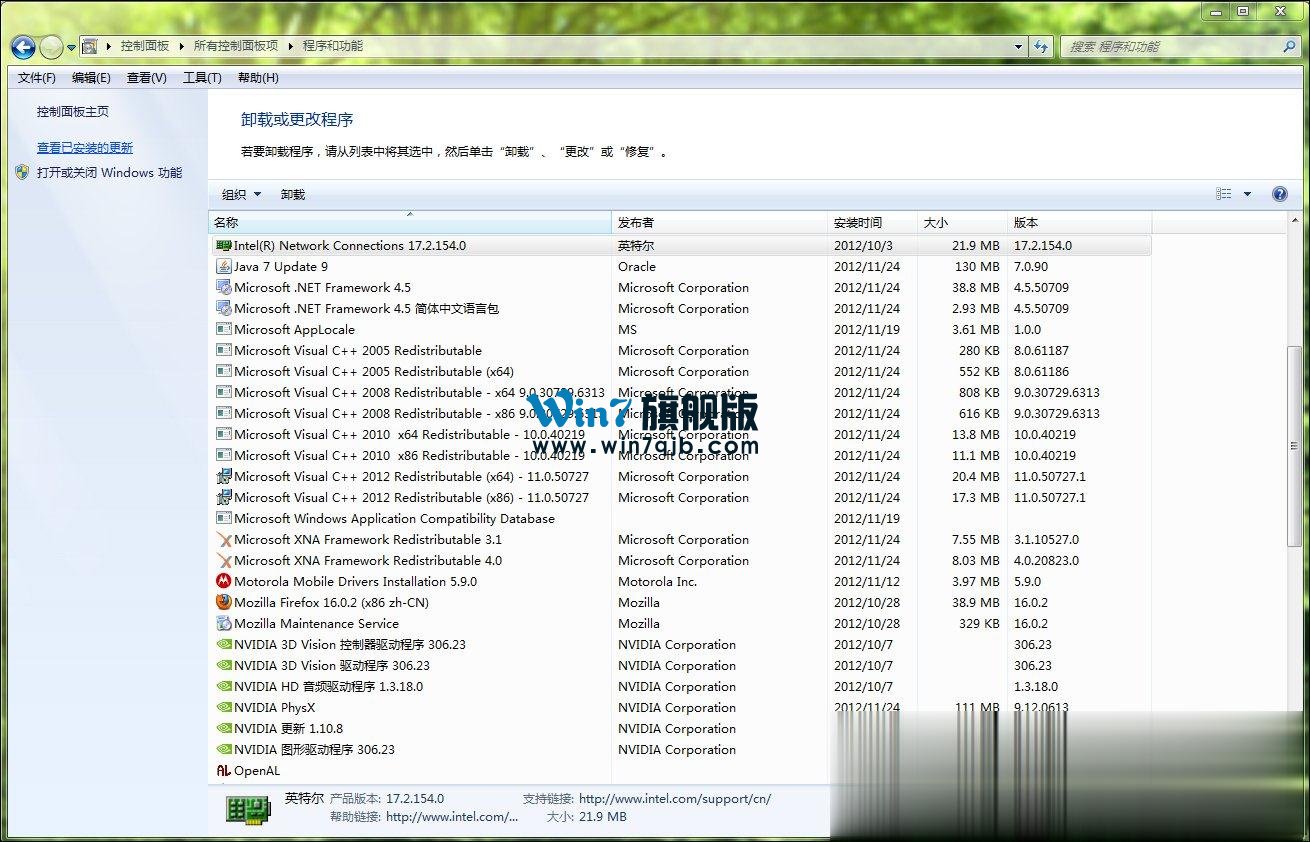The height and width of the screenshot is (842, 1310).
Task: Sort by the 安装时间 column header
Action: [873, 222]
